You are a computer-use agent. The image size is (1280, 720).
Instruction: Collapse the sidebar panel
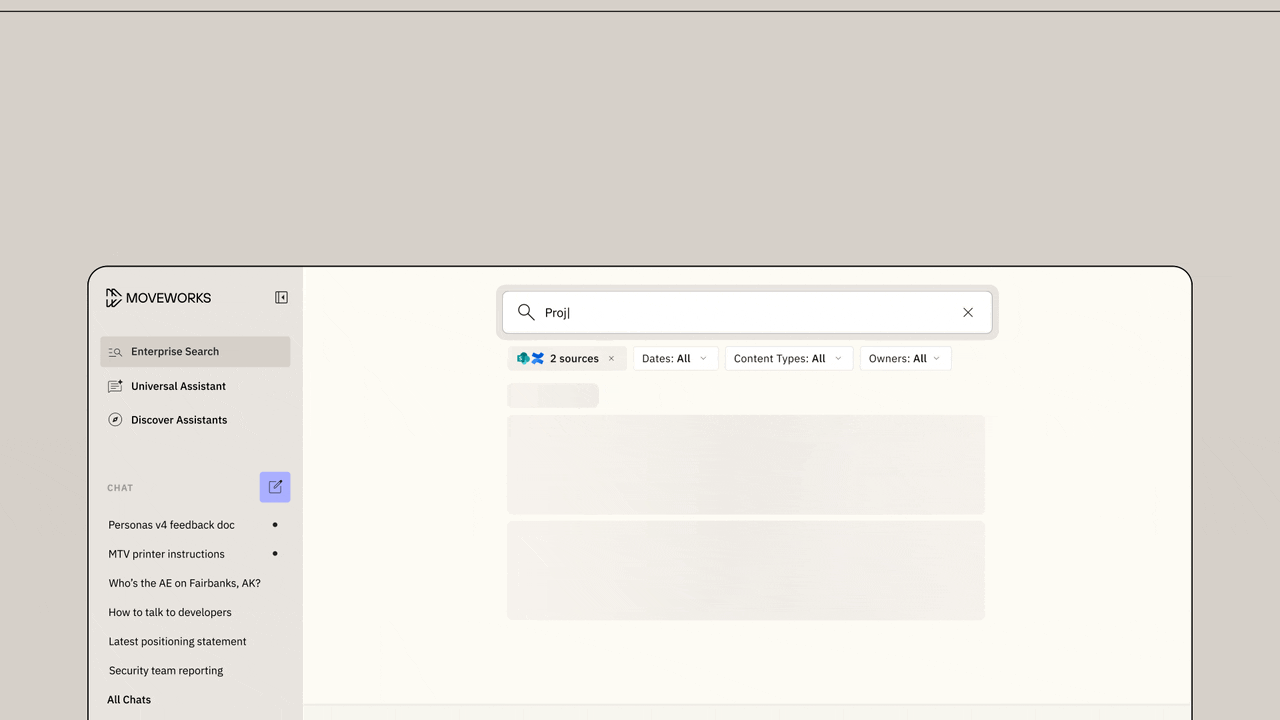[x=281, y=297]
